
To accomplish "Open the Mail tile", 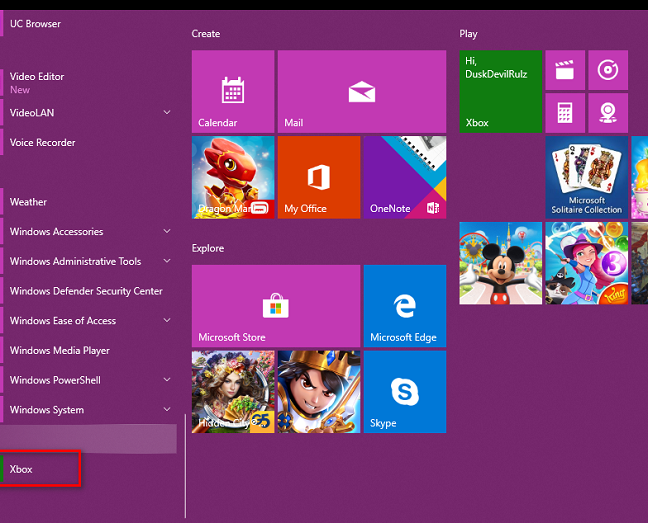I will [x=362, y=91].
